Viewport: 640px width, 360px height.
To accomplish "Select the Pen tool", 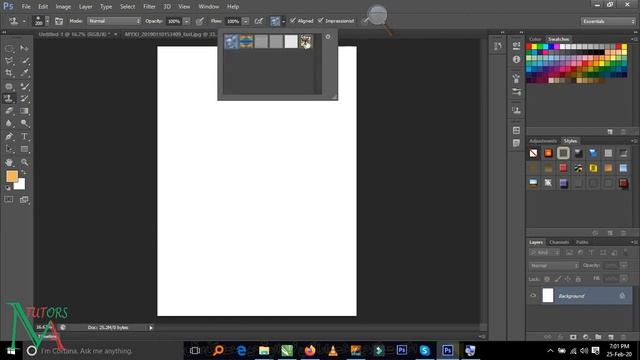I will tap(9, 136).
